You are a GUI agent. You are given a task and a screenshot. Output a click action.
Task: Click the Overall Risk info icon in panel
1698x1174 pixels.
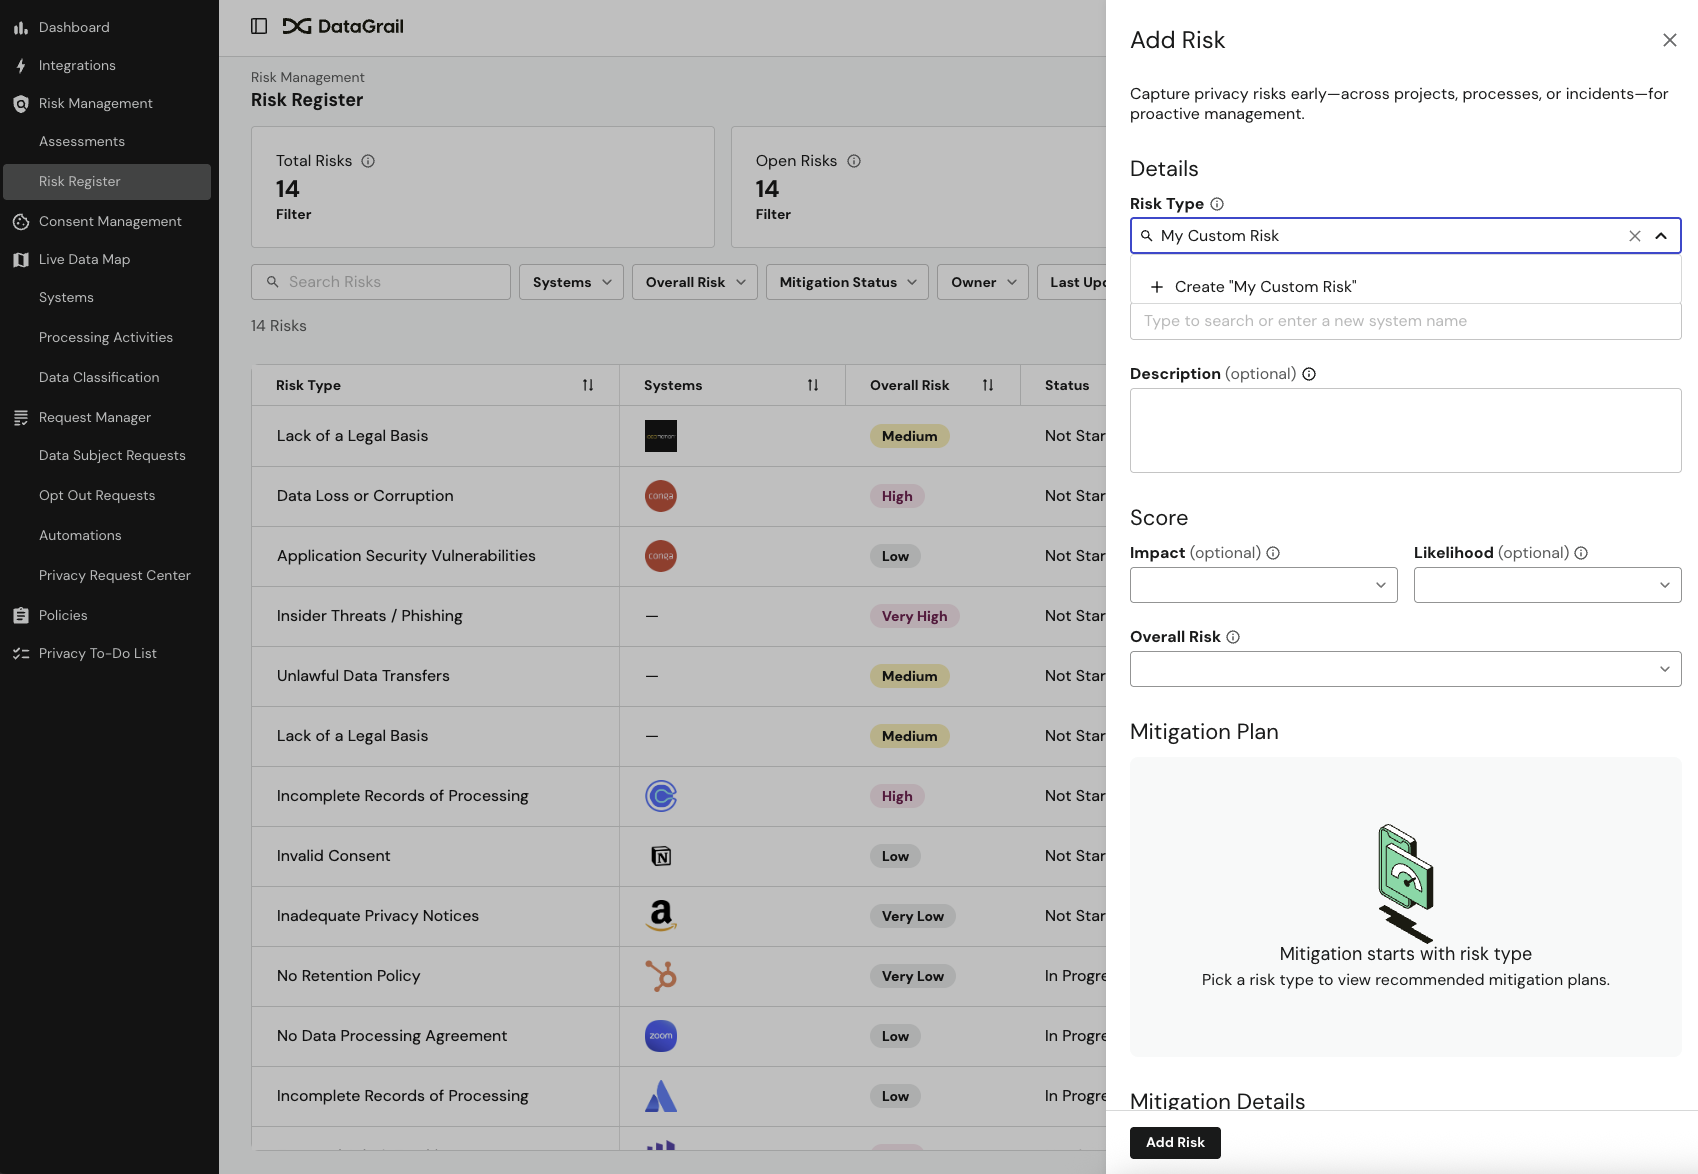coord(1233,637)
